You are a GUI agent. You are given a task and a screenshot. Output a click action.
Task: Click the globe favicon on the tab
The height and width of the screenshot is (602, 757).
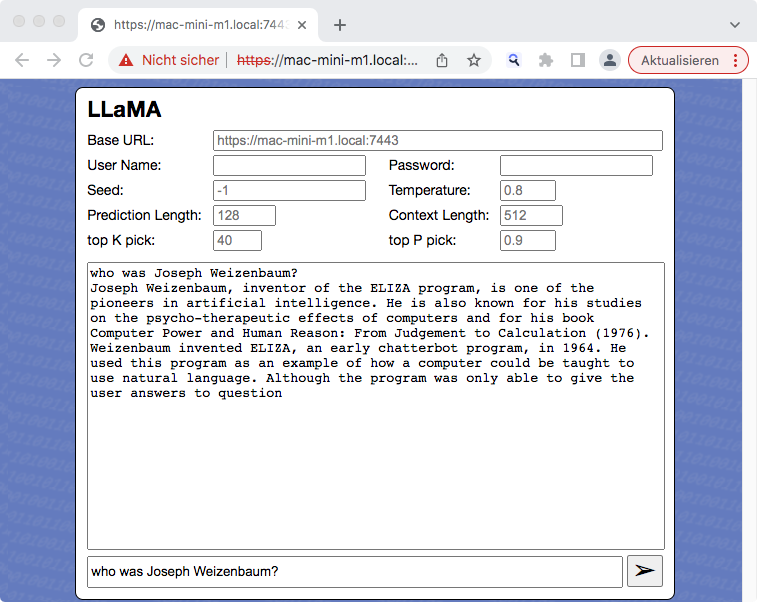click(x=98, y=25)
